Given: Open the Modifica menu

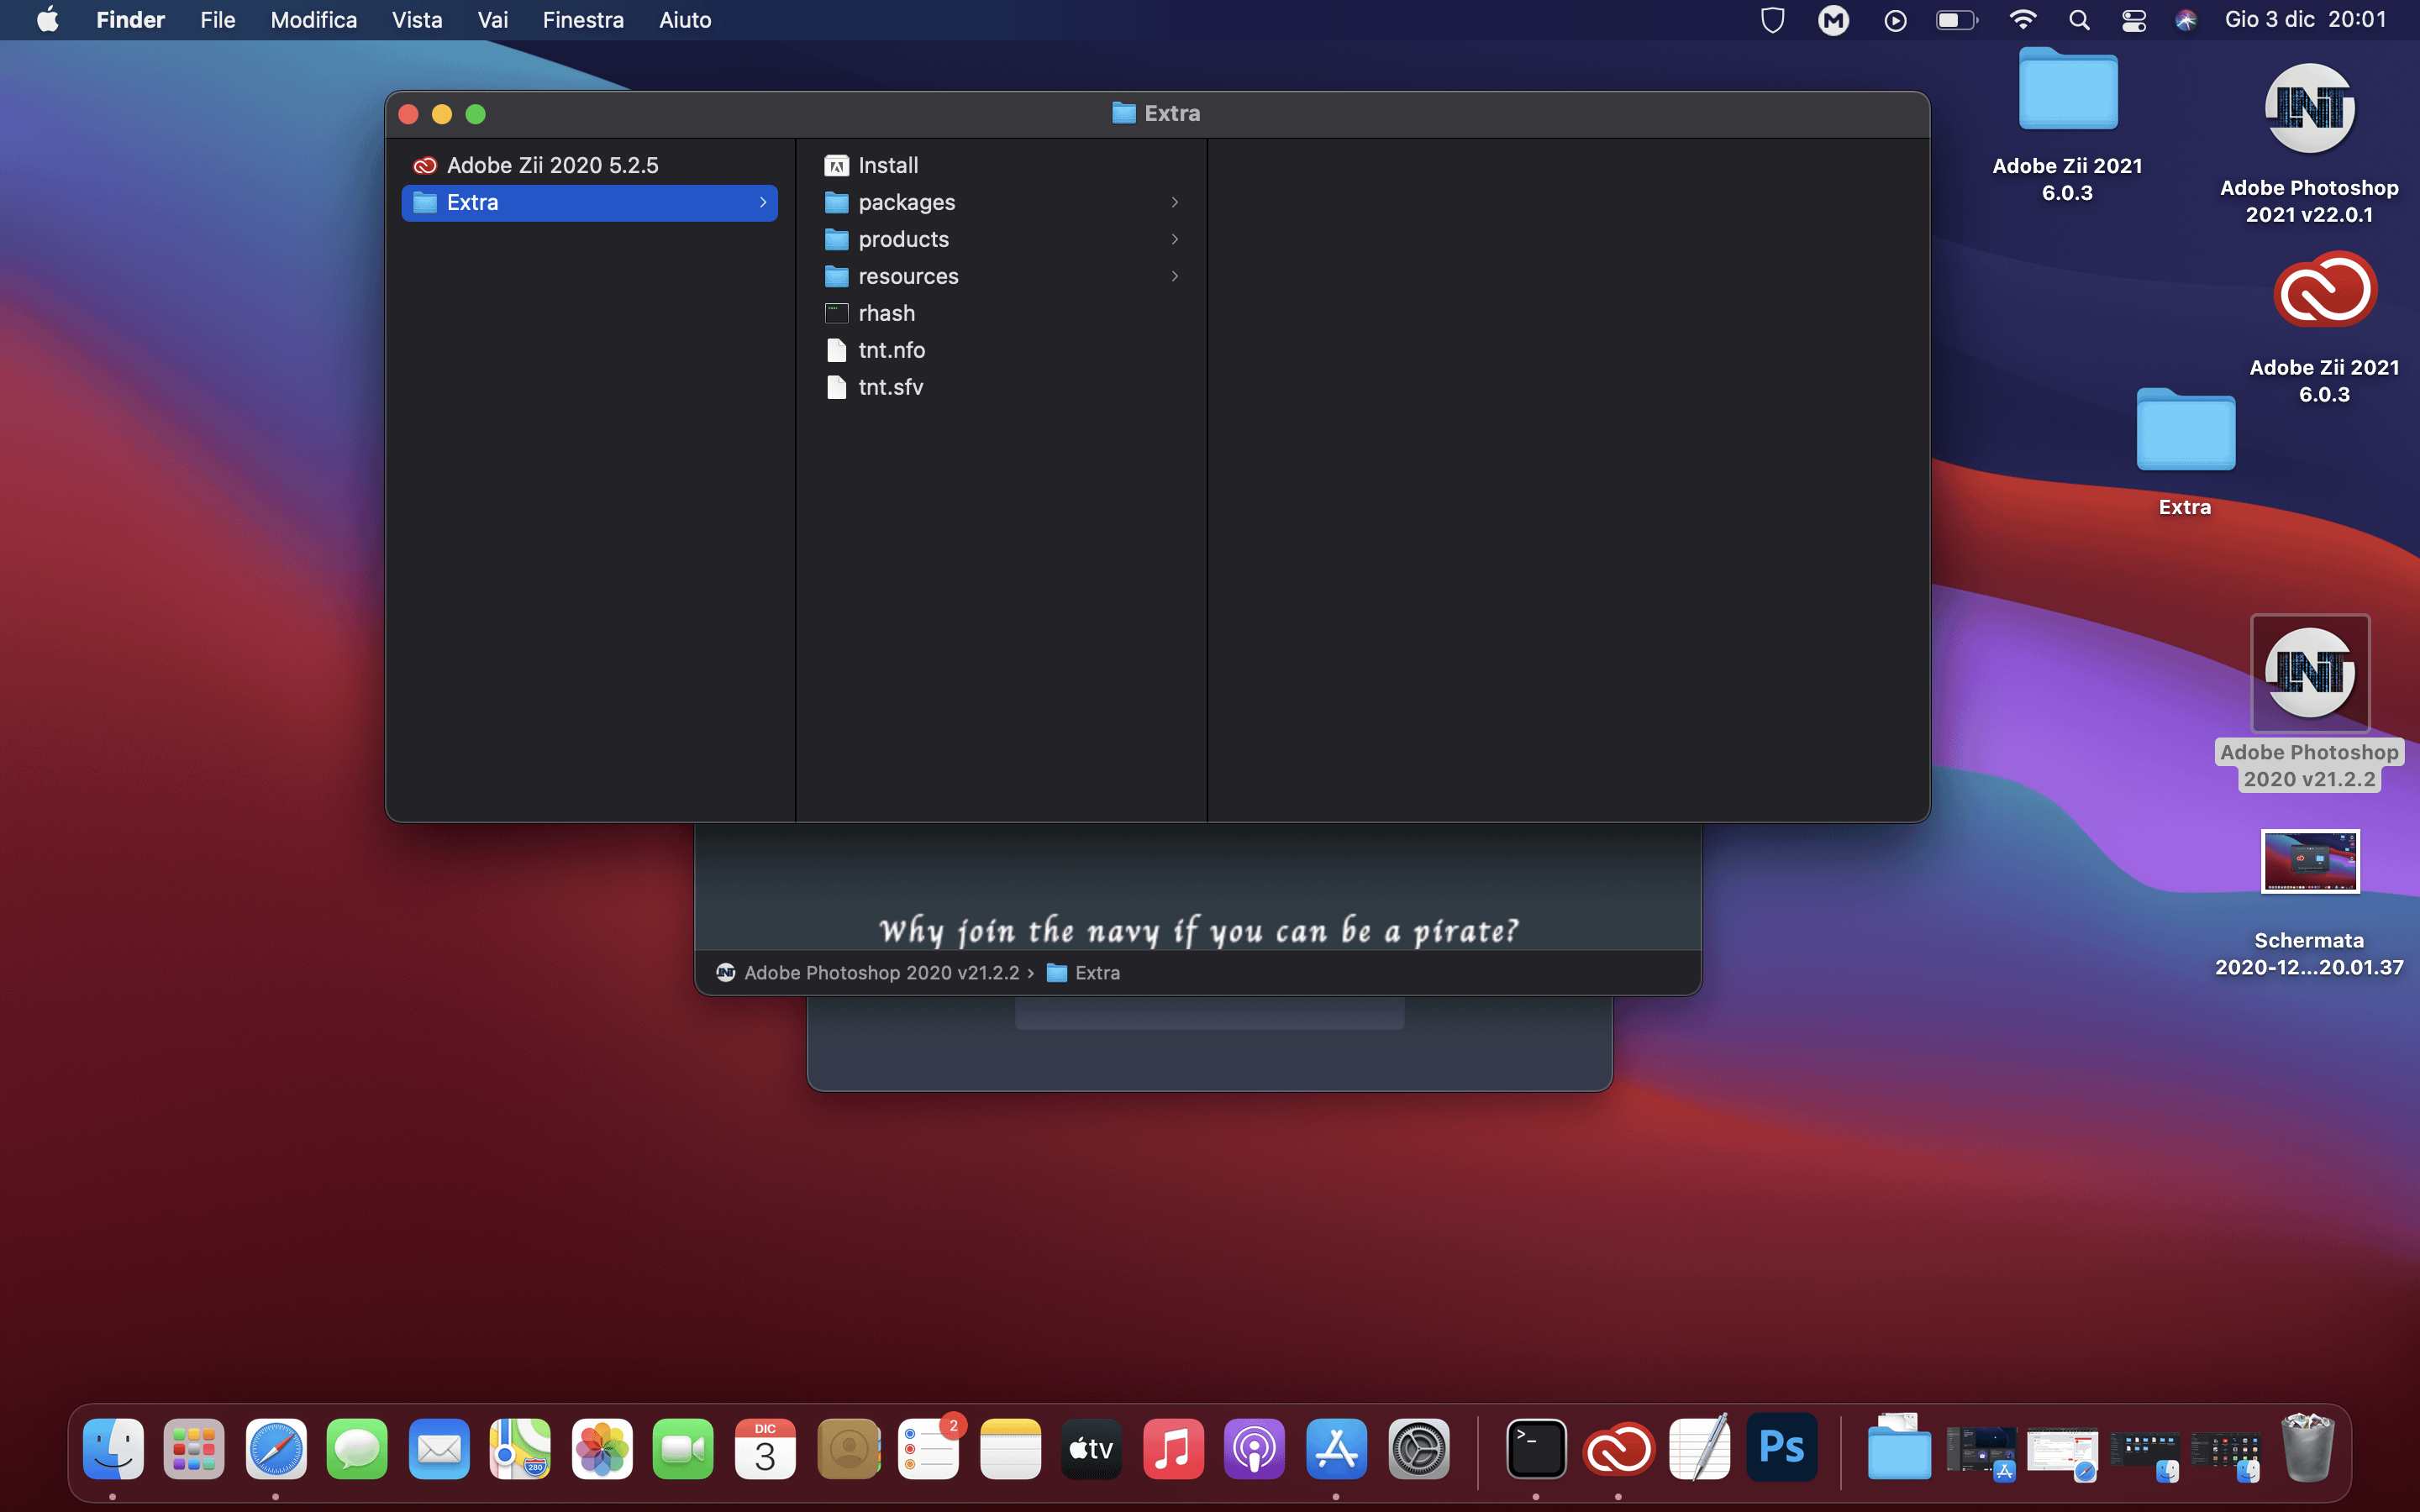Looking at the screenshot, I should (x=314, y=20).
